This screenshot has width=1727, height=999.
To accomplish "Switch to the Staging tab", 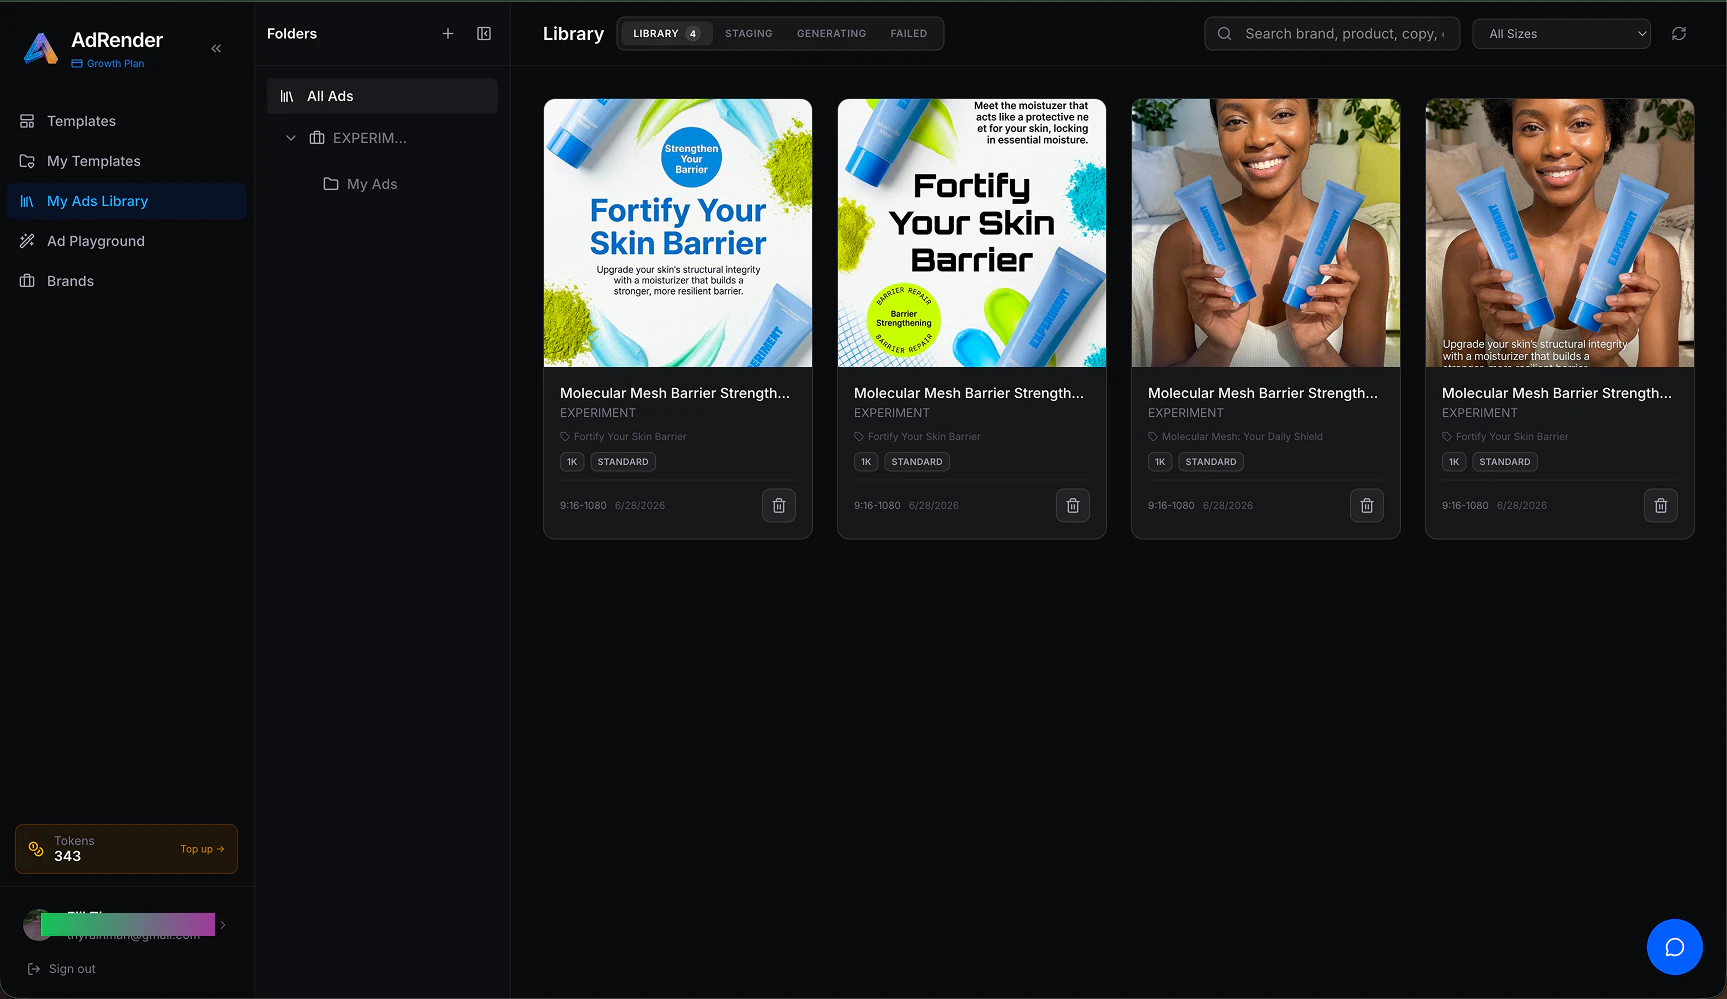I will (749, 34).
